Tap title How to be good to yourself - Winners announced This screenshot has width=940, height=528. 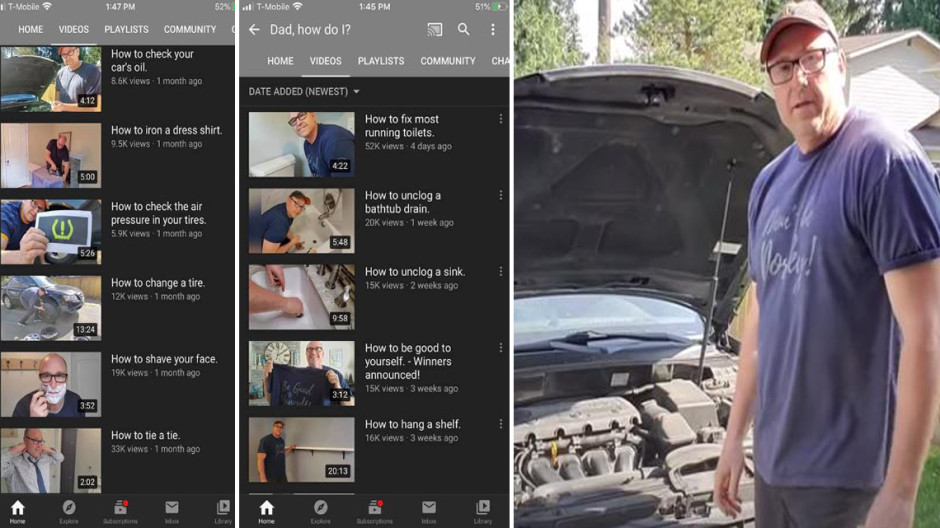click(408, 361)
